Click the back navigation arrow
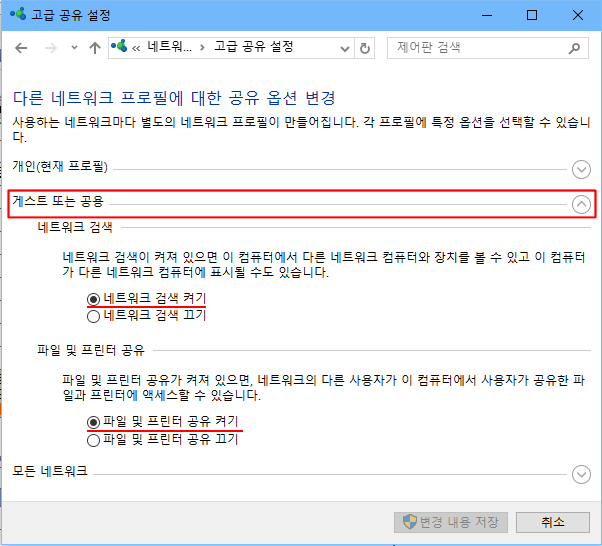 pos(21,48)
